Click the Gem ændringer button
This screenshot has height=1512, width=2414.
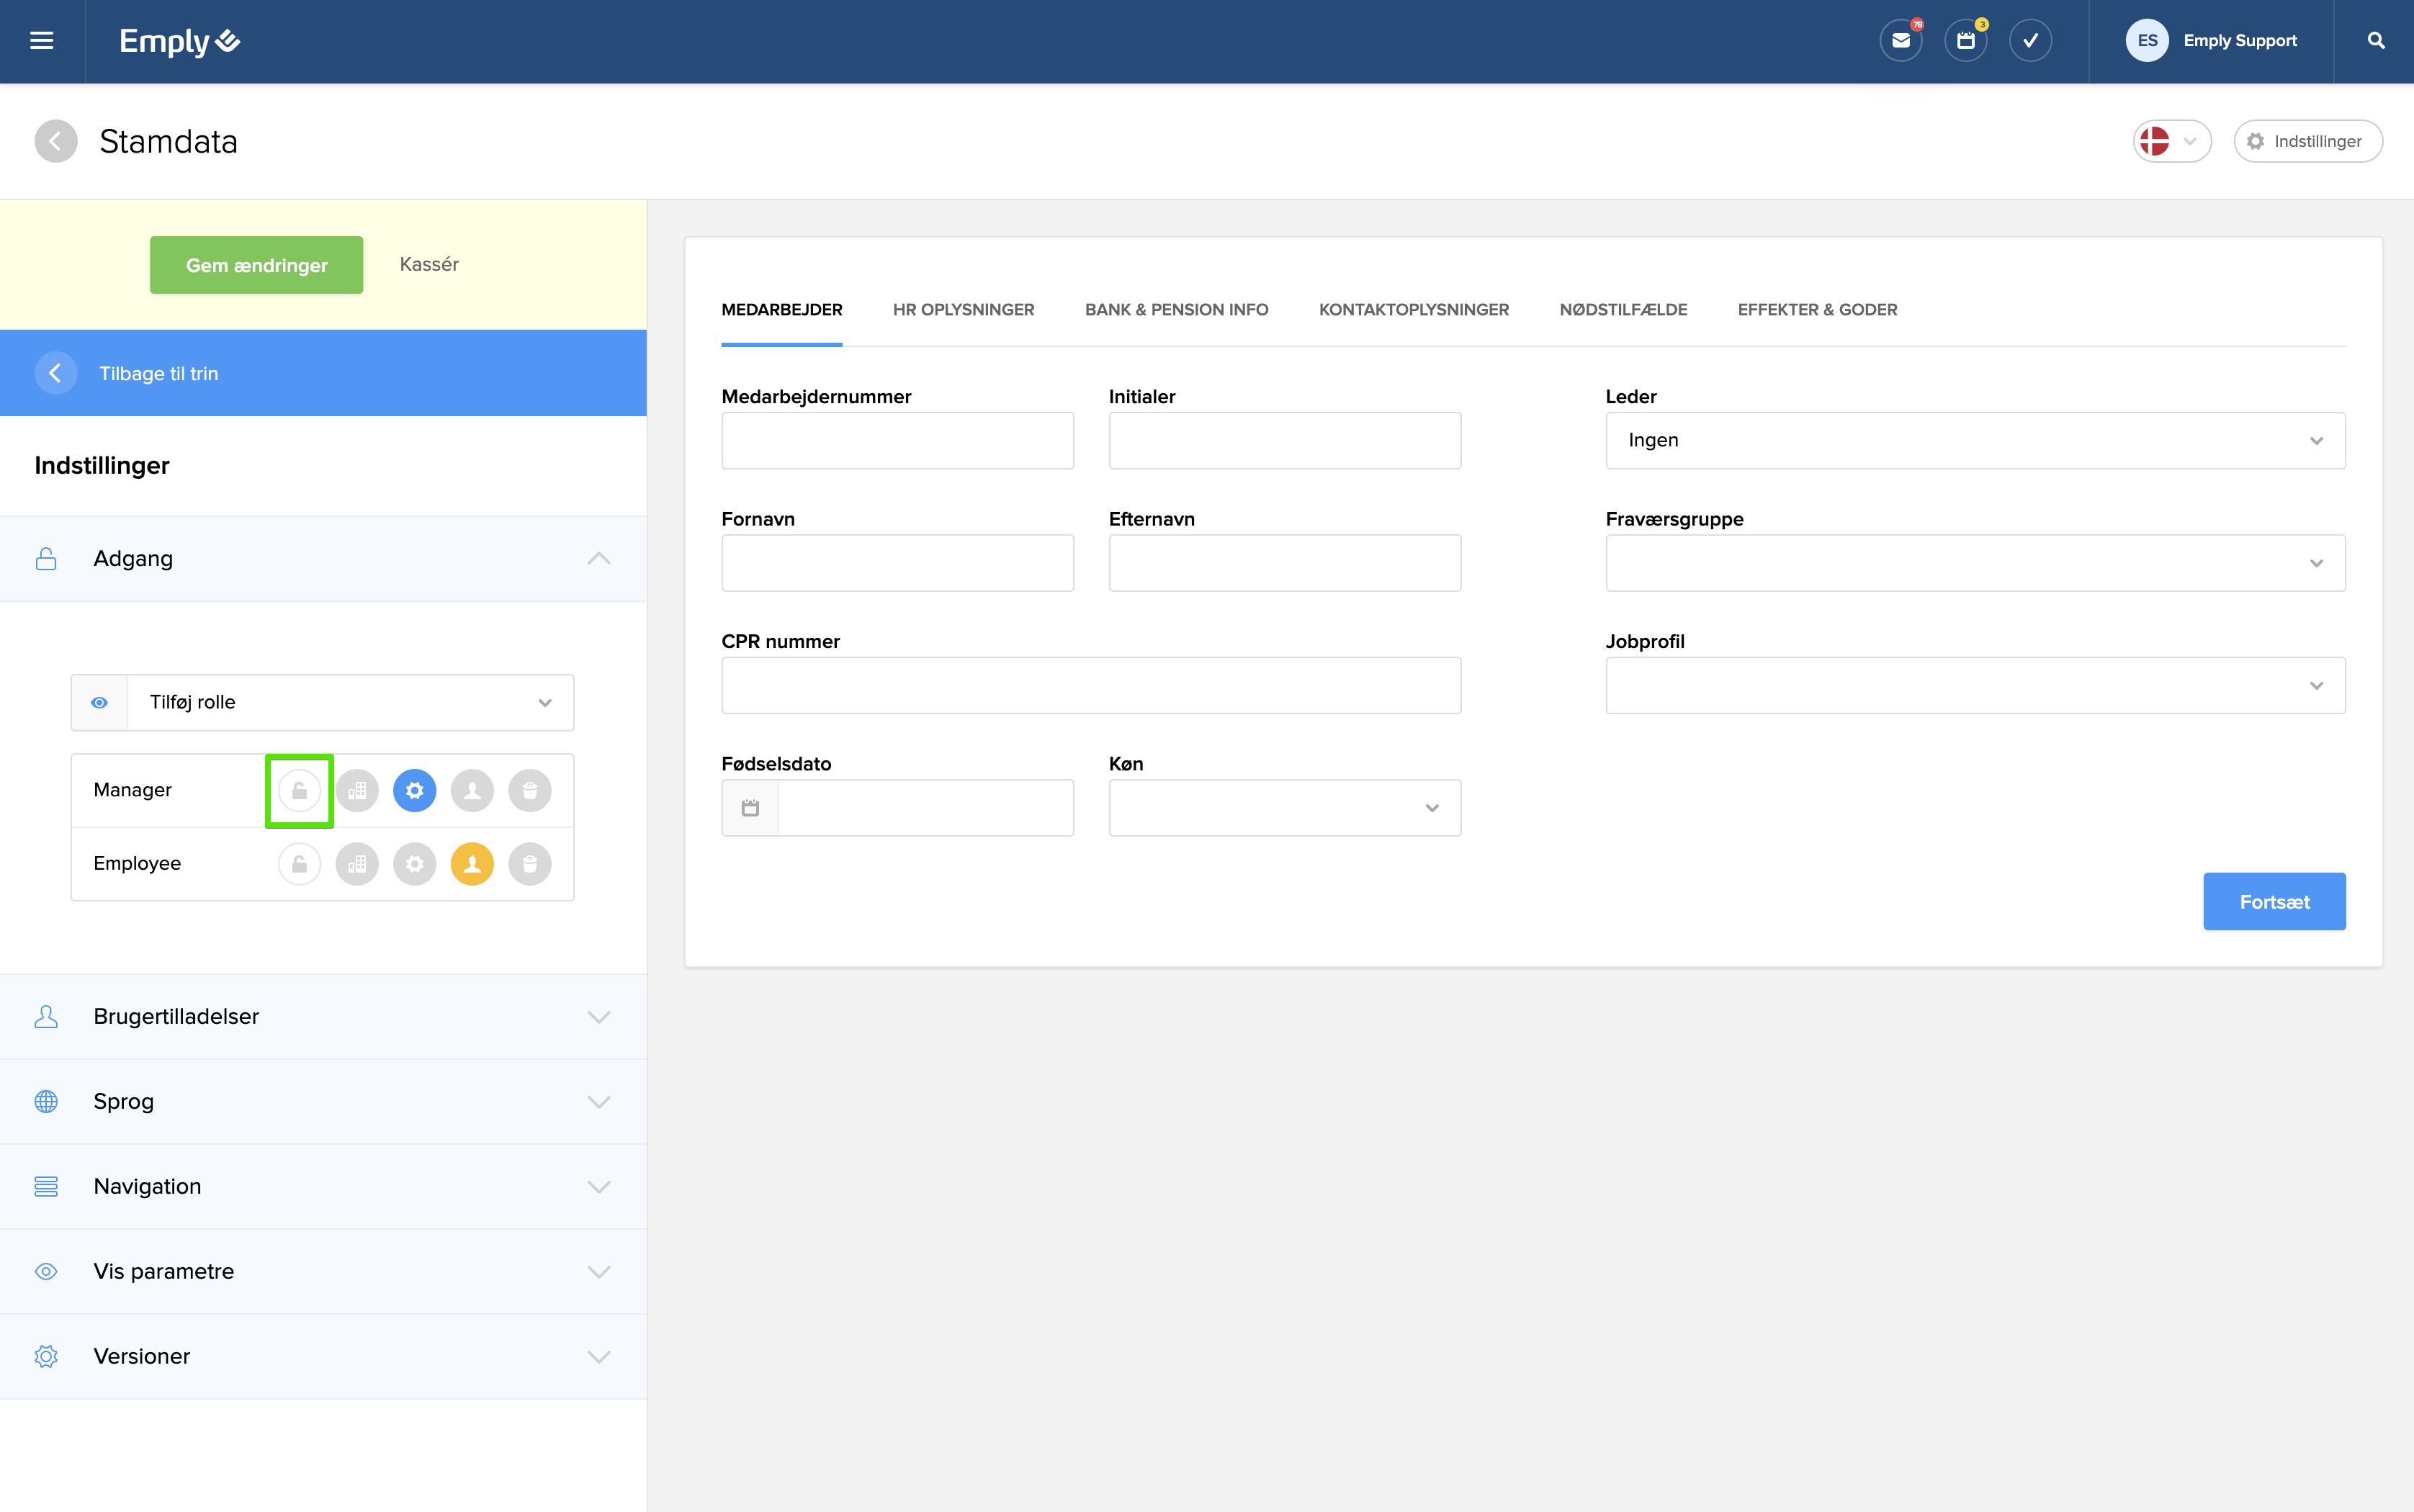point(256,265)
